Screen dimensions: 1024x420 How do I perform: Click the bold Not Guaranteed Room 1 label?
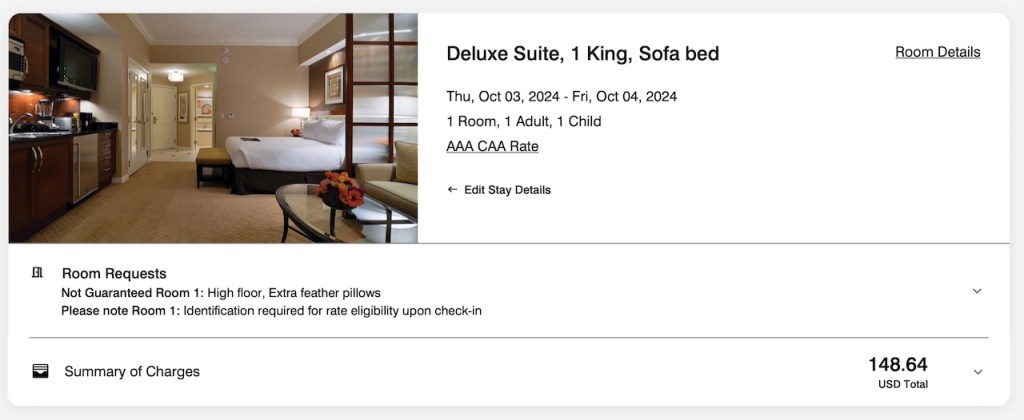point(132,293)
